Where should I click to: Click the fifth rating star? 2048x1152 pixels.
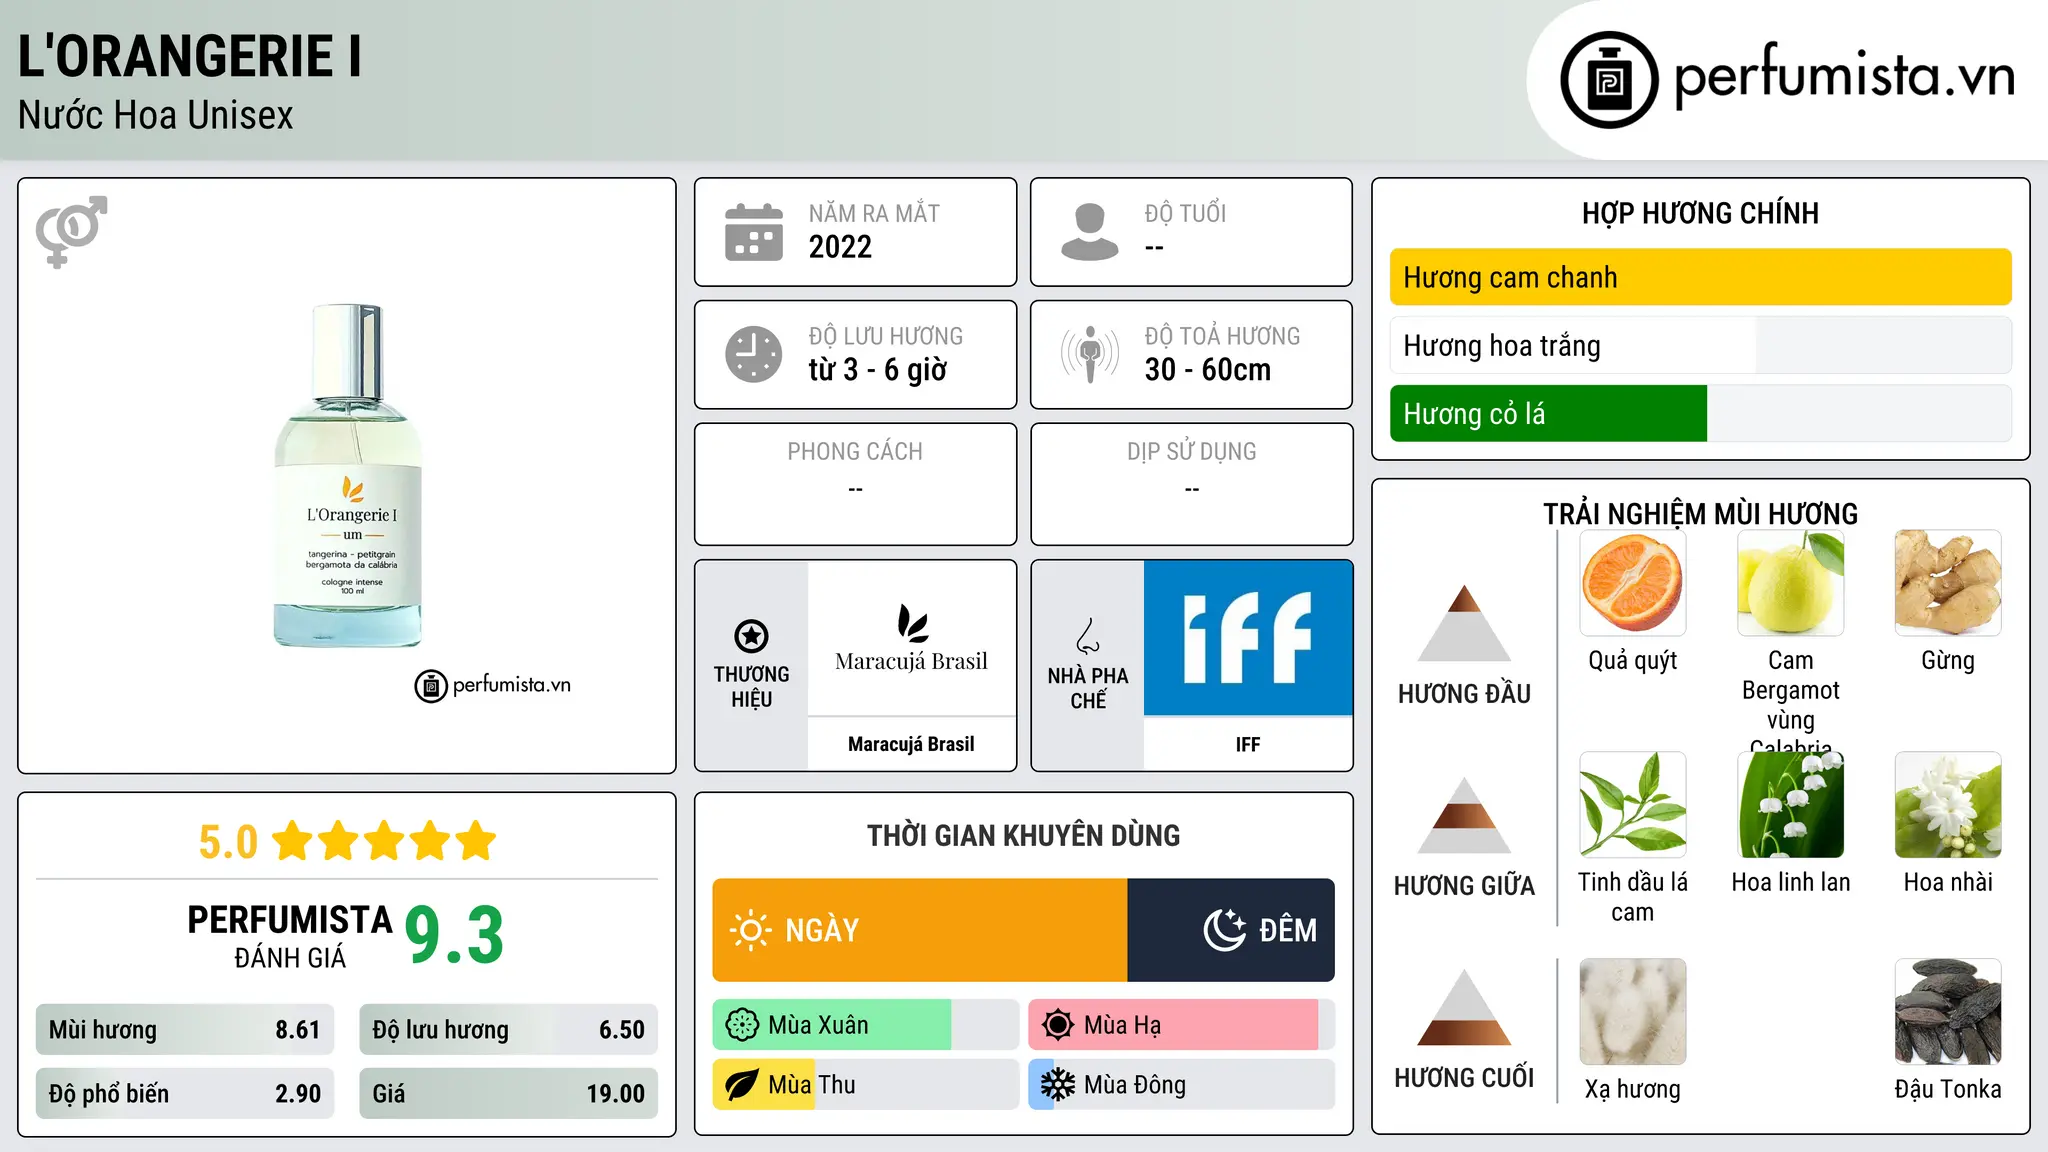click(x=476, y=841)
